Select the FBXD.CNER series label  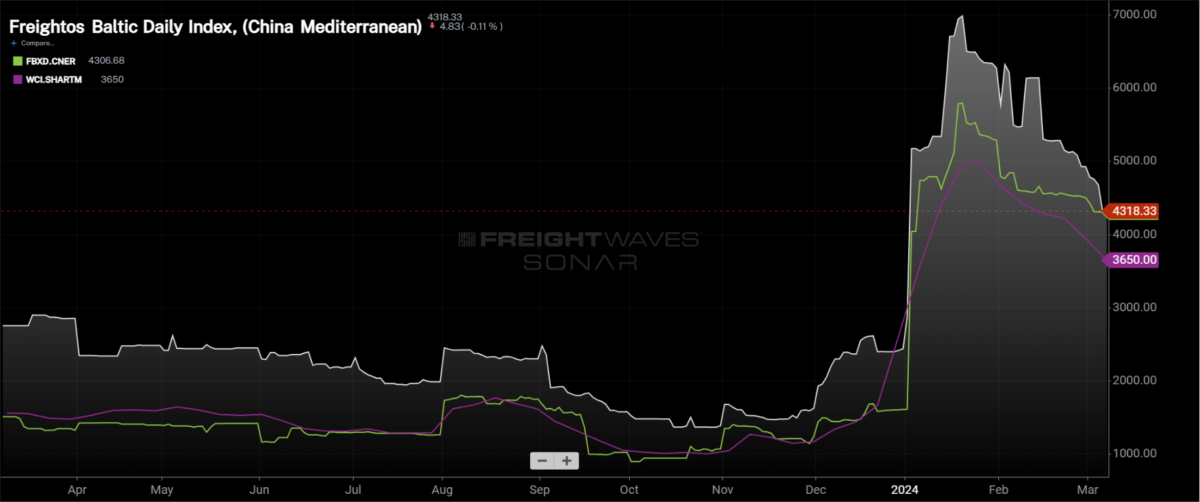tap(51, 61)
